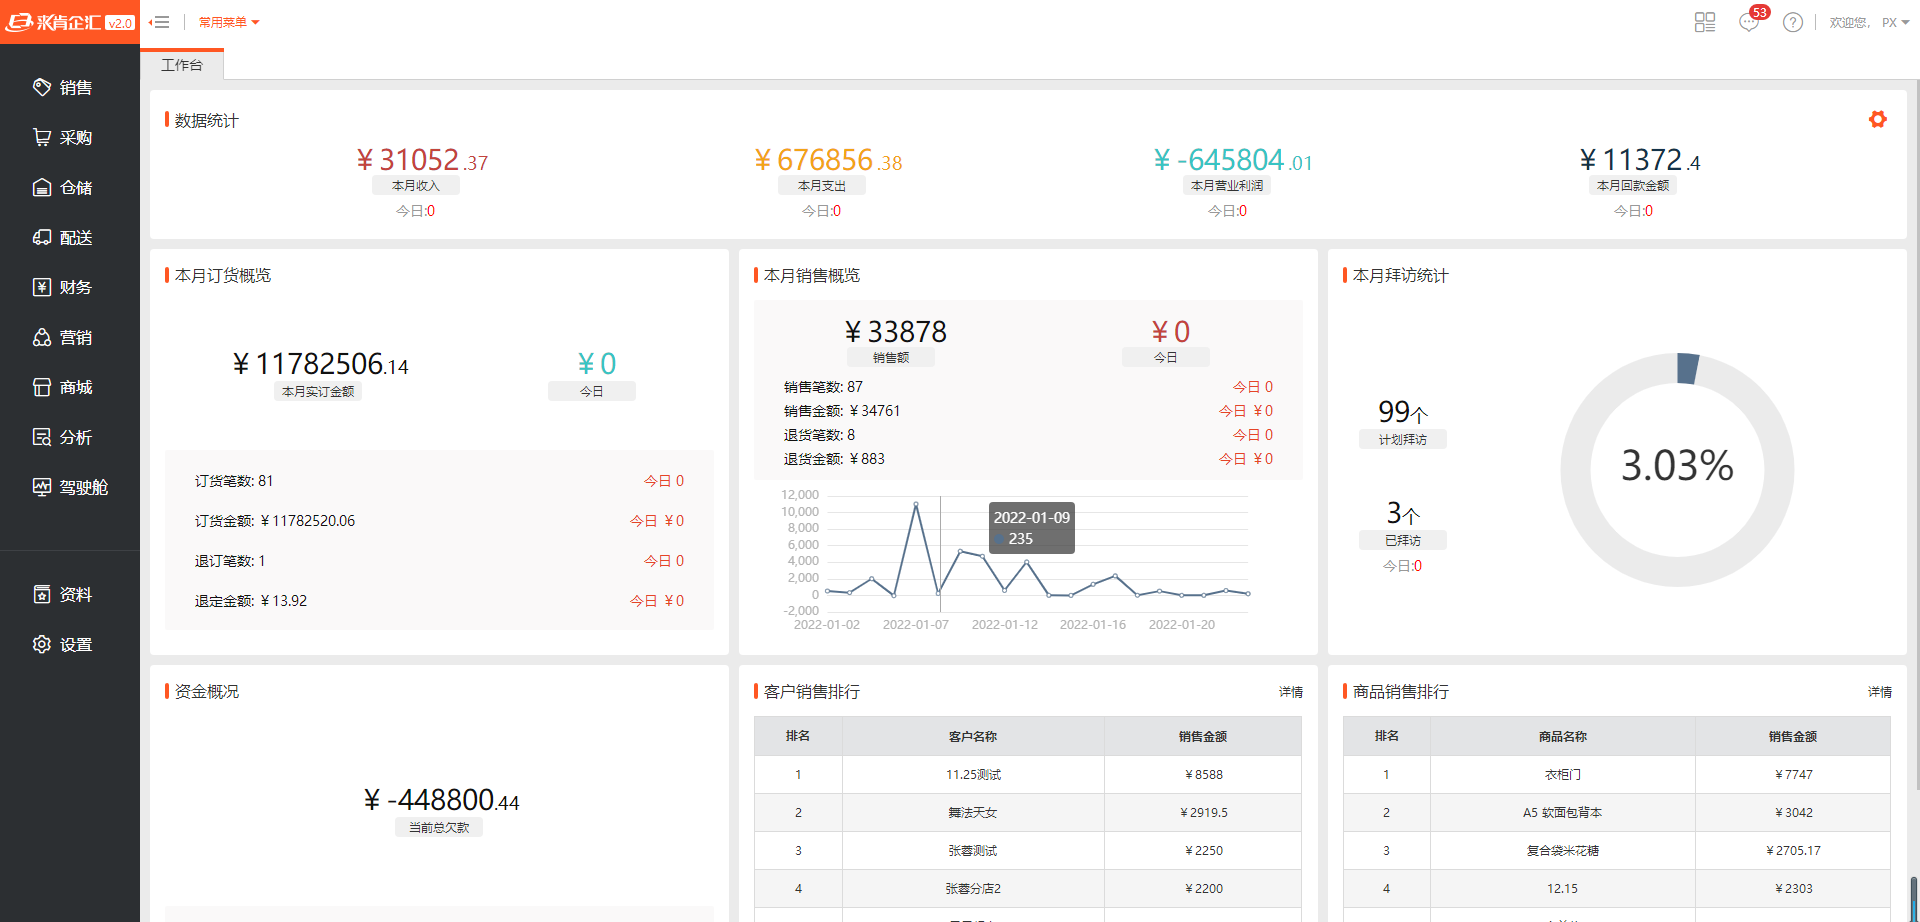Screen dimensions: 1920x922
Task: Open the 配送 delivery truck icon
Action: (42, 238)
